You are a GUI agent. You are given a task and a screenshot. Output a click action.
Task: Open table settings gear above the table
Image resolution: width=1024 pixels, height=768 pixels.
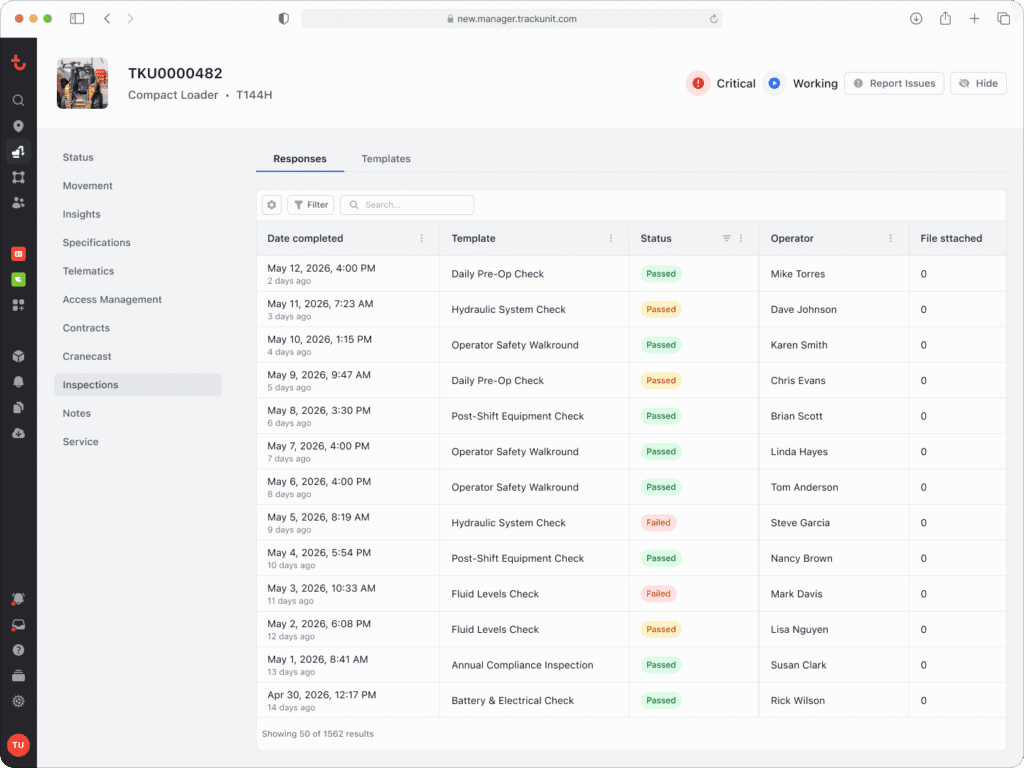(x=272, y=205)
